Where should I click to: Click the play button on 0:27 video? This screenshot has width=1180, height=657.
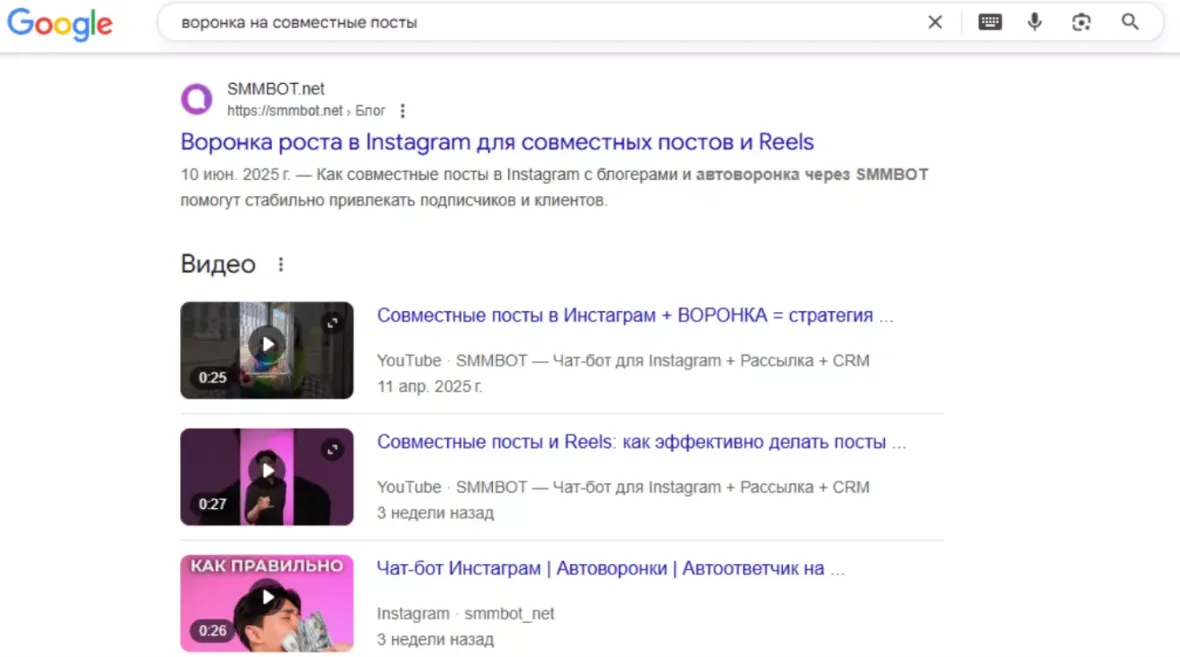(x=267, y=470)
